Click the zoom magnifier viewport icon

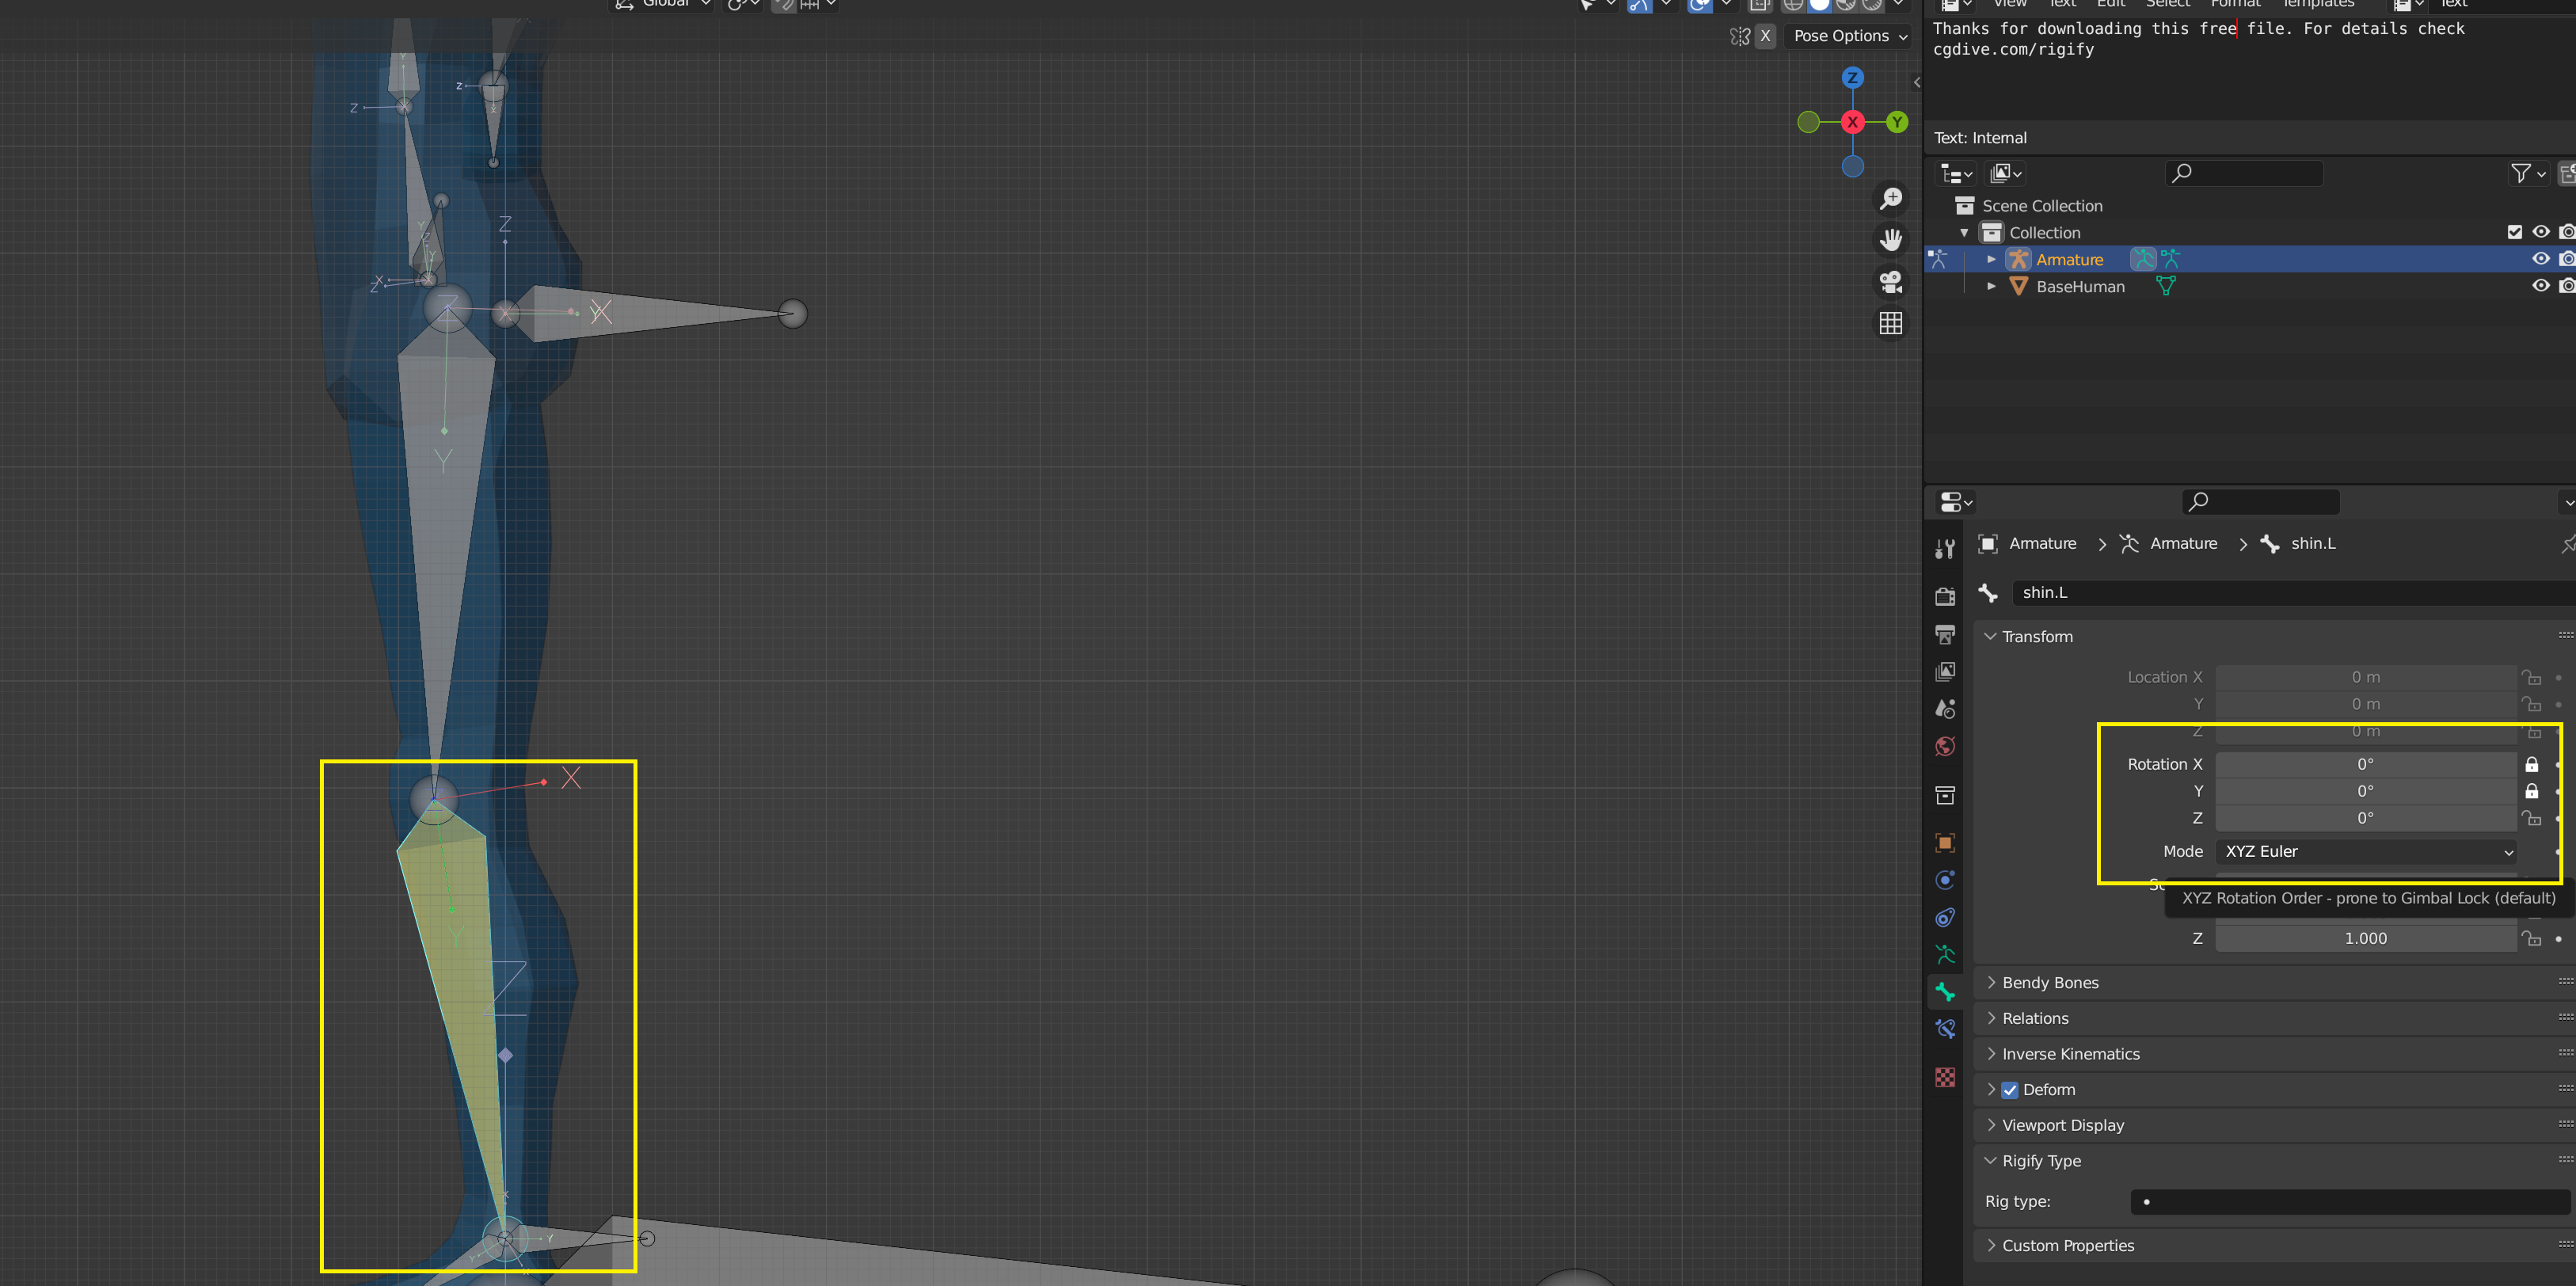click(1890, 199)
